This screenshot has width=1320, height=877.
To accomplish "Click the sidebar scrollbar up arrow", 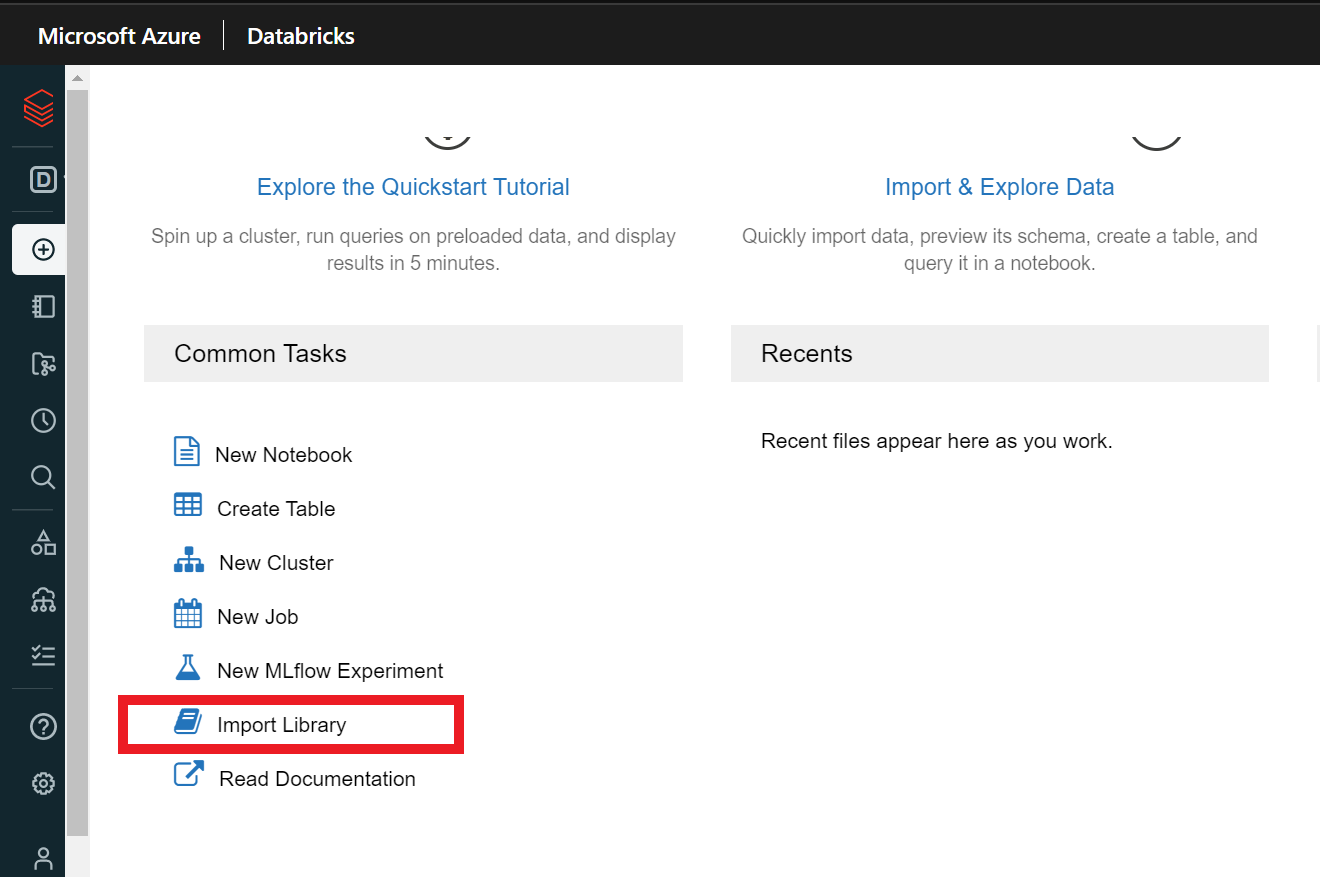I will 77,77.
